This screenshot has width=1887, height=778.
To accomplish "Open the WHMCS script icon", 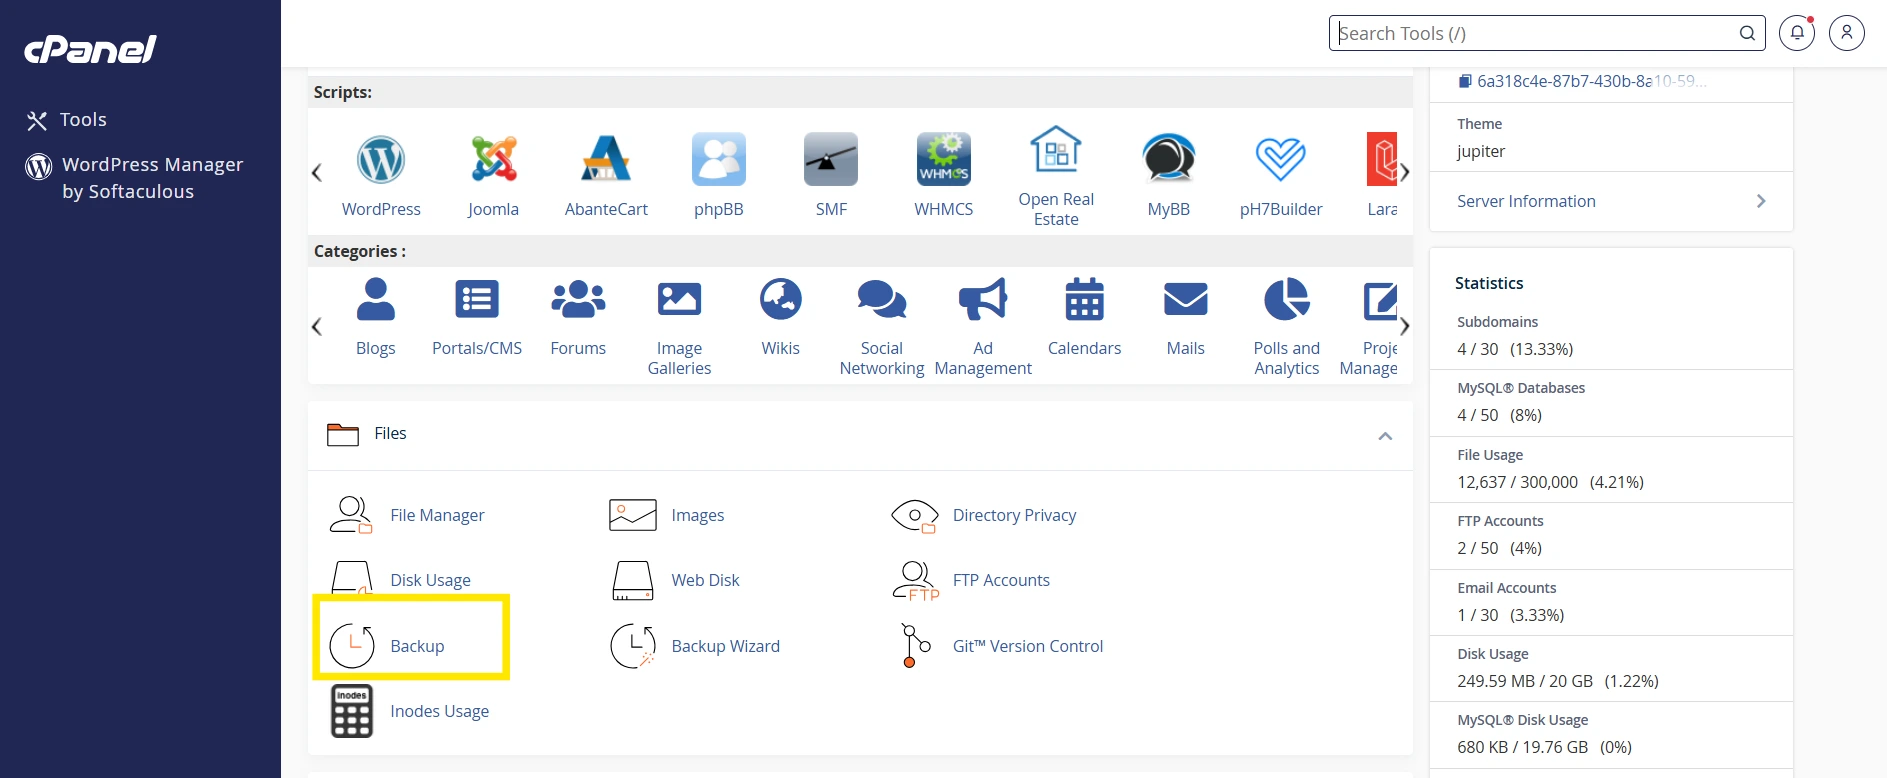I will coord(944,159).
